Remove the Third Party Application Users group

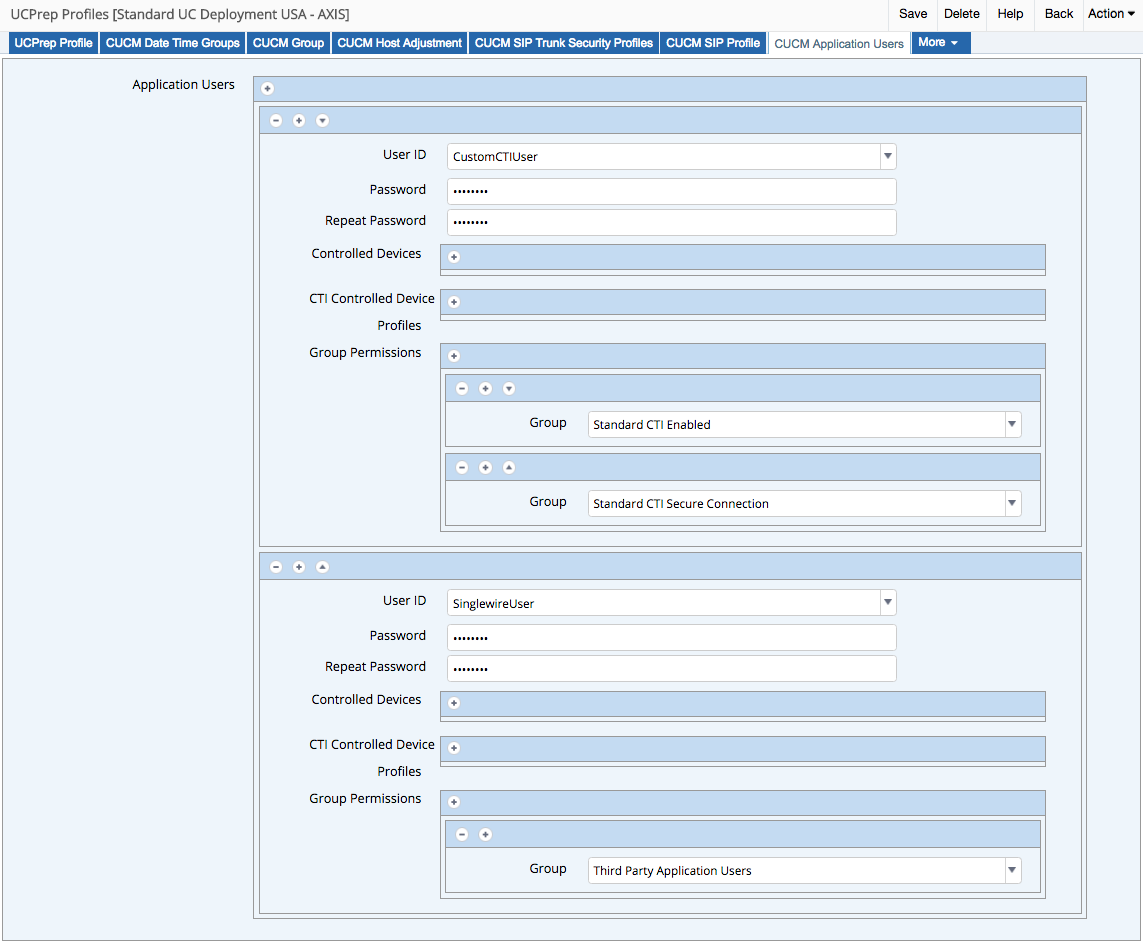462,834
